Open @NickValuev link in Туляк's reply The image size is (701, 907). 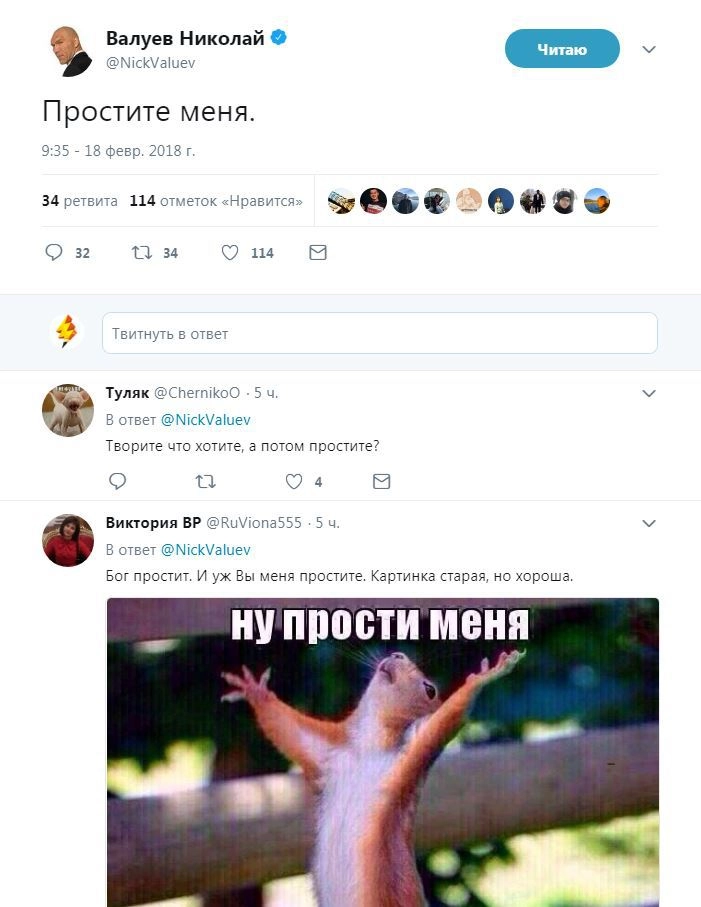click(x=205, y=419)
